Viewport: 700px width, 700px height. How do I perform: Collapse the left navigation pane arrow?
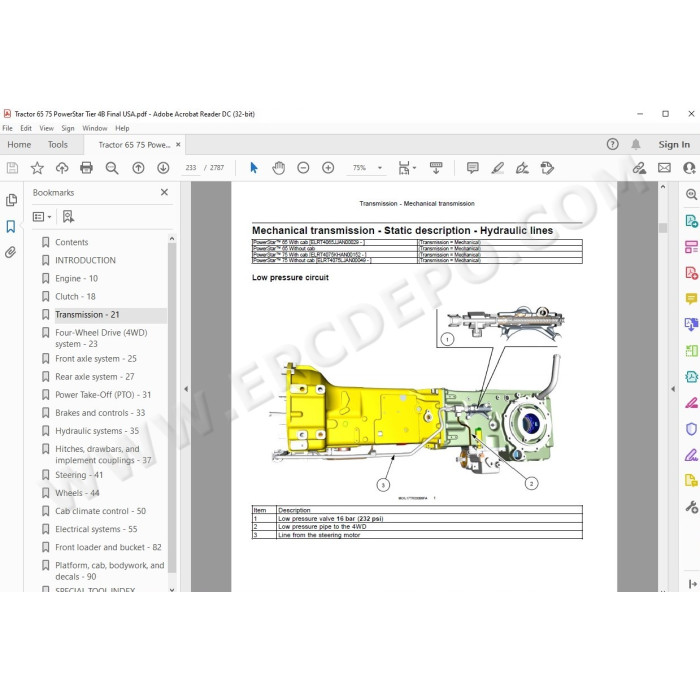pyautogui.click(x=186, y=389)
